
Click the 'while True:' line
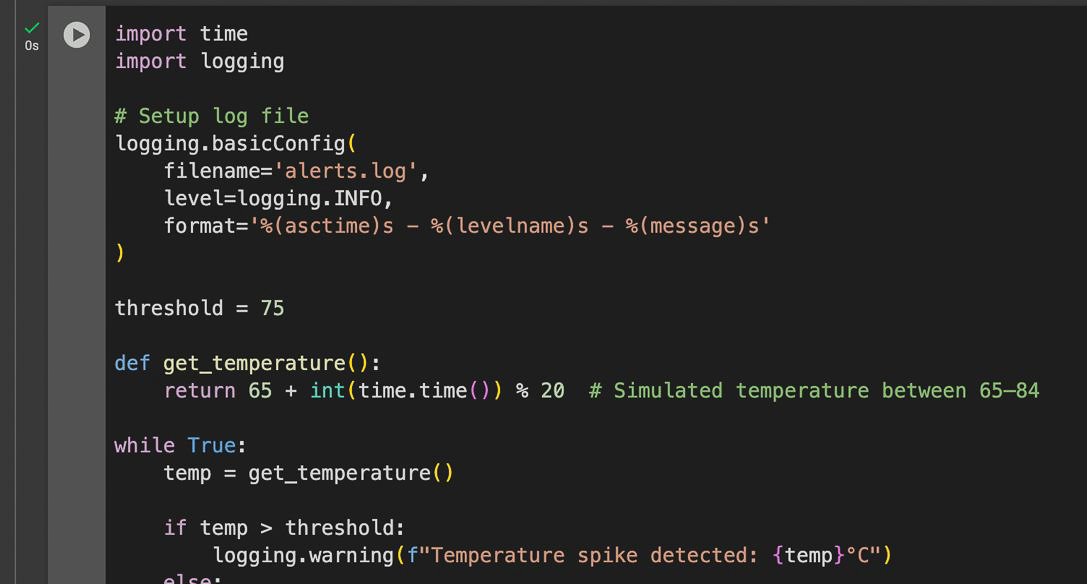click(180, 445)
